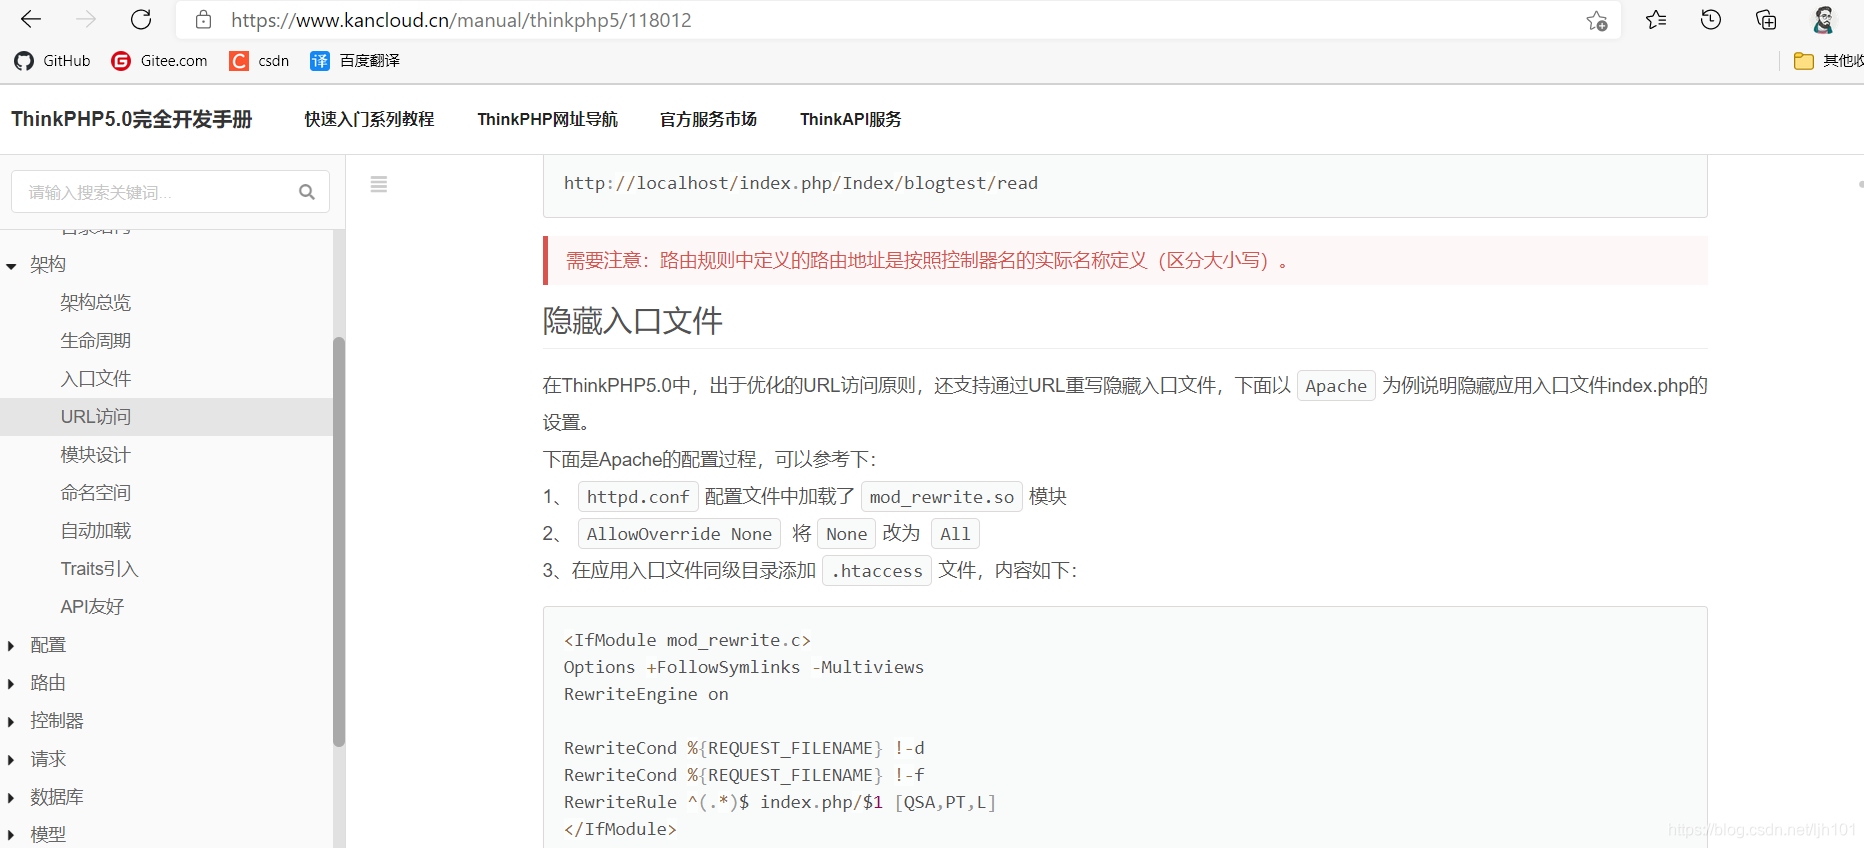
Task: Click the address bar URL
Action: coord(461,20)
